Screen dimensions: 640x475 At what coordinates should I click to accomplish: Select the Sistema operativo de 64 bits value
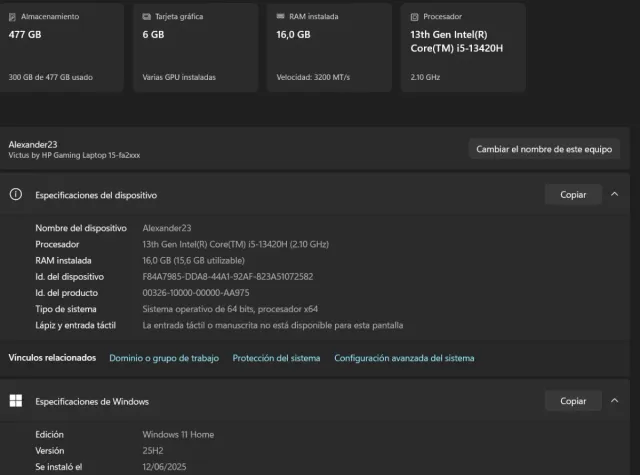point(230,309)
